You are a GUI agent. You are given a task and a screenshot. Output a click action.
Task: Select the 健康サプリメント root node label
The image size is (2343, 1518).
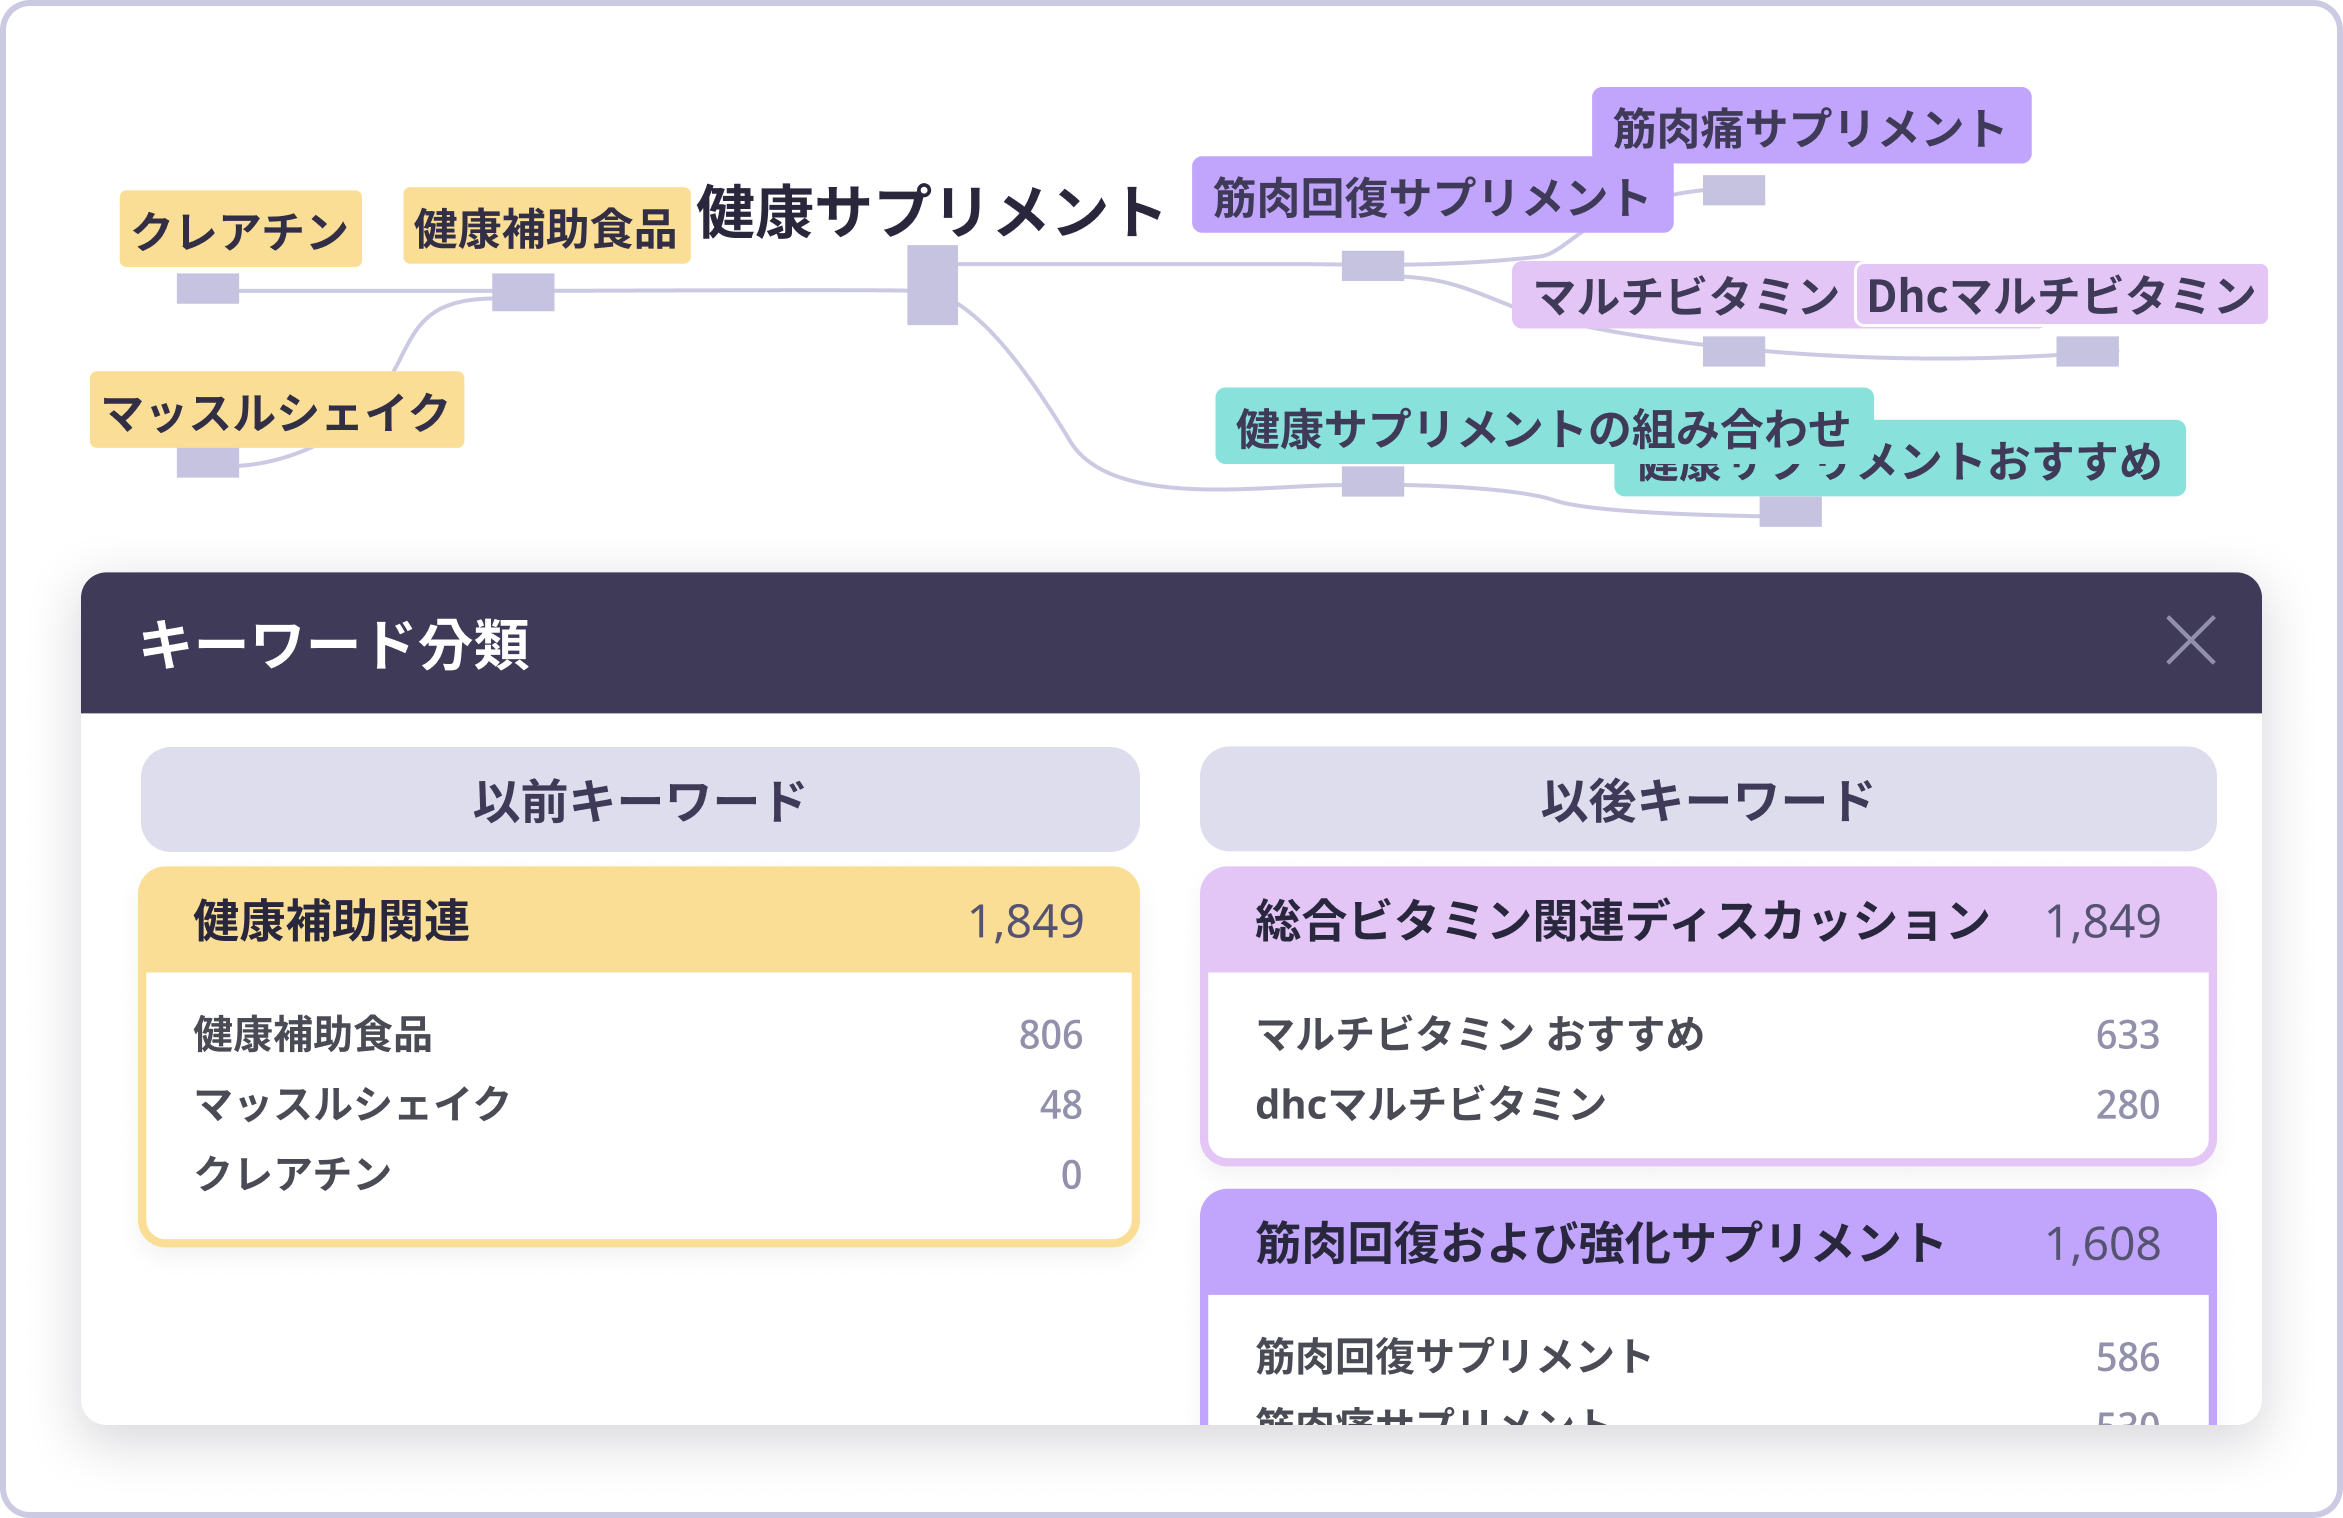click(x=930, y=212)
